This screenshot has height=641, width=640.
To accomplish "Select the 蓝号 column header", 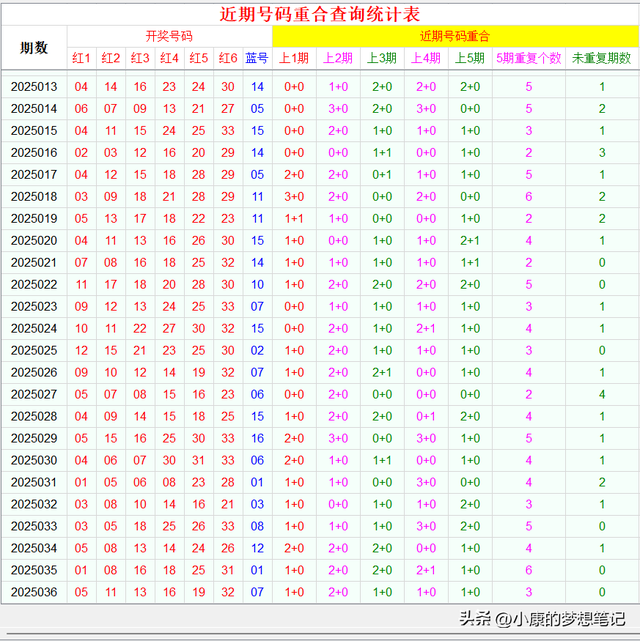I will point(257,58).
